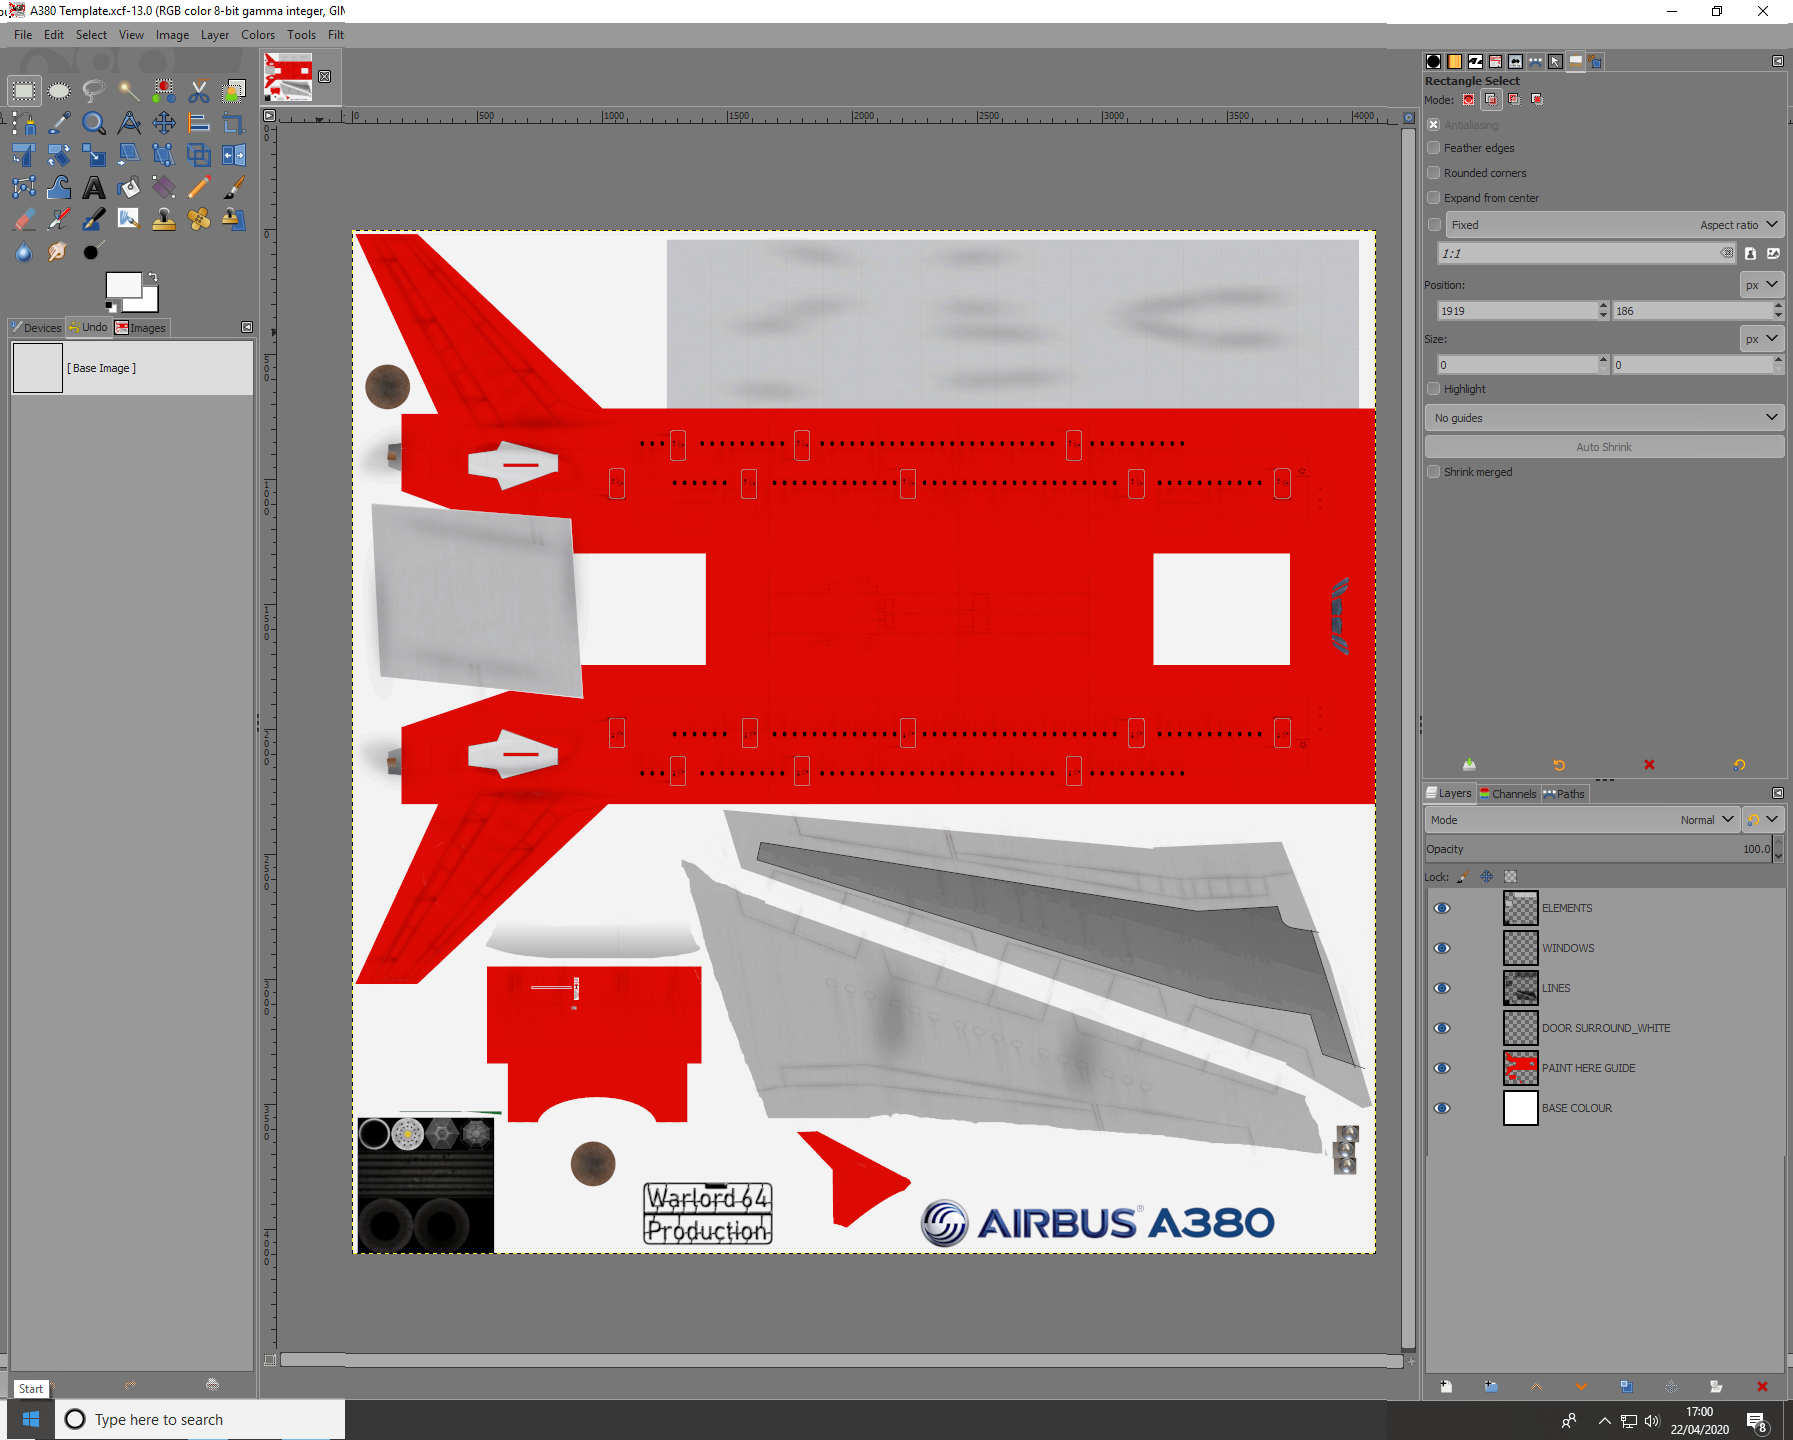Pick the Color Picker eyedropper tool
The width and height of the screenshot is (1793, 1440).
point(59,123)
